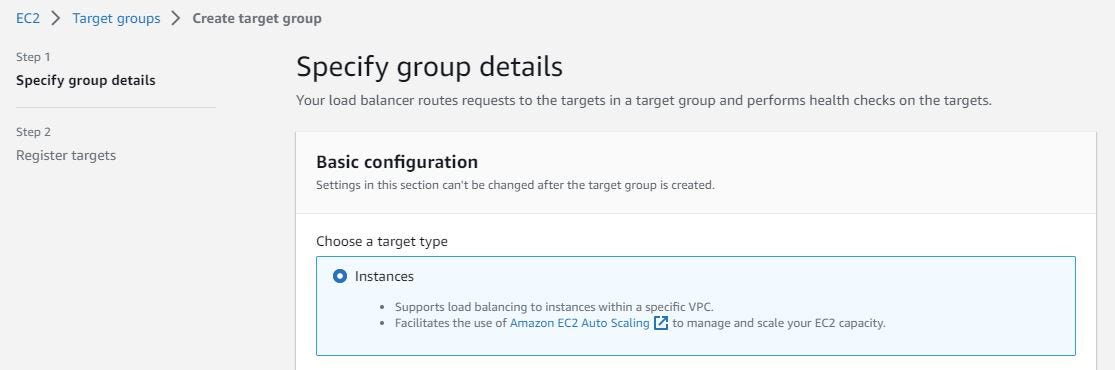This screenshot has height=370, width=1115.
Task: Click the Instances option label
Action: coord(384,276)
